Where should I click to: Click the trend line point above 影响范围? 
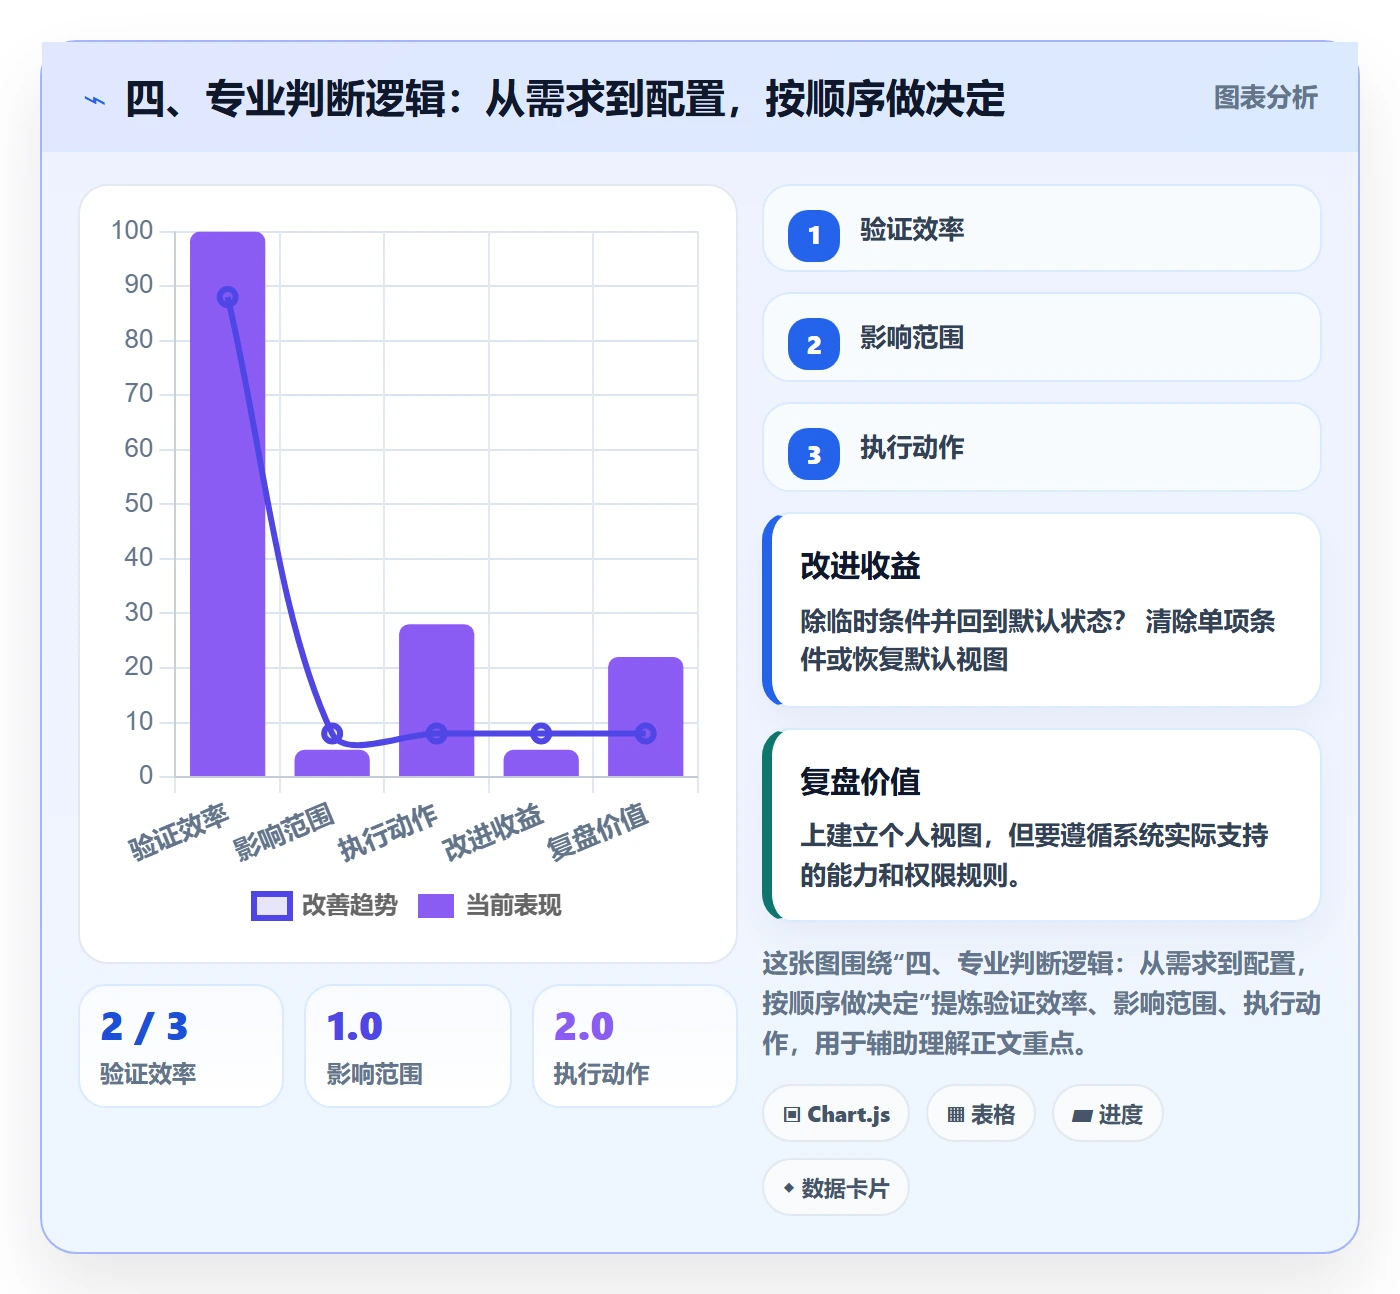[332, 733]
